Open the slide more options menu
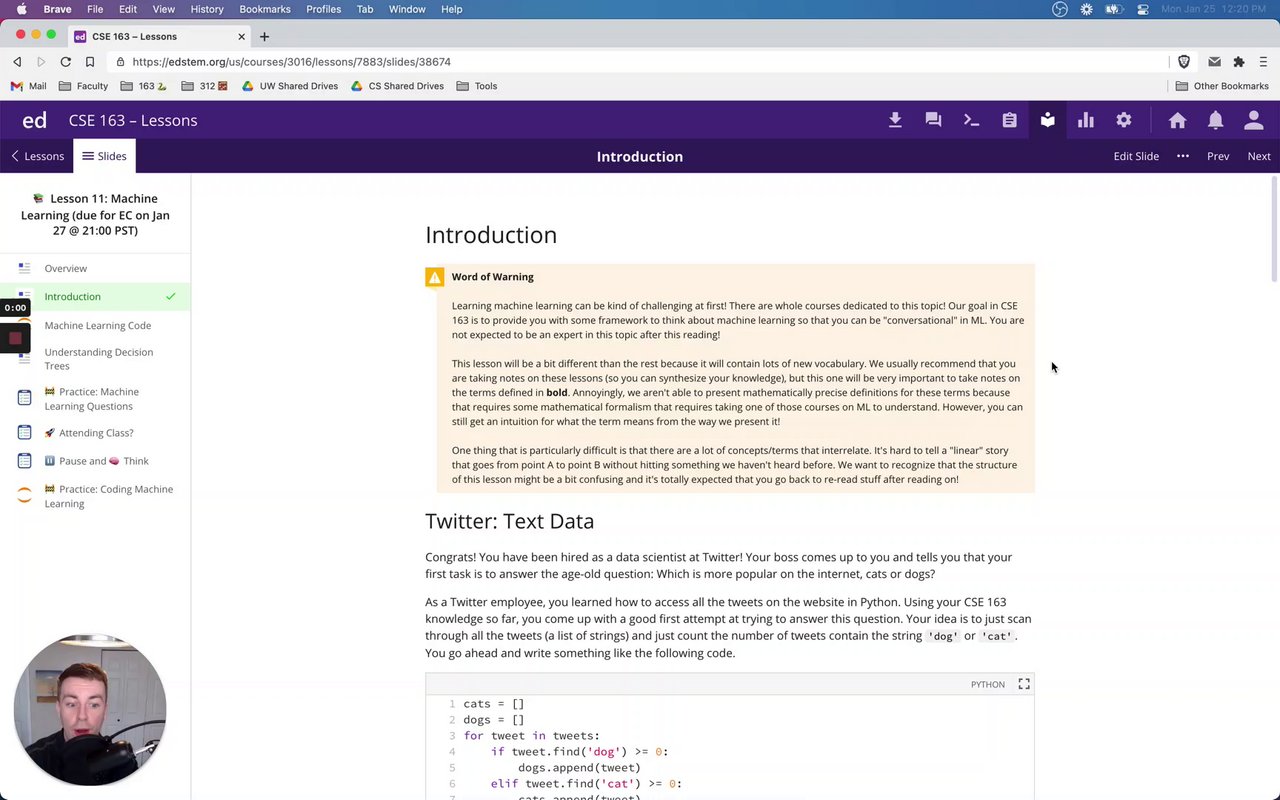 pyautogui.click(x=1183, y=156)
